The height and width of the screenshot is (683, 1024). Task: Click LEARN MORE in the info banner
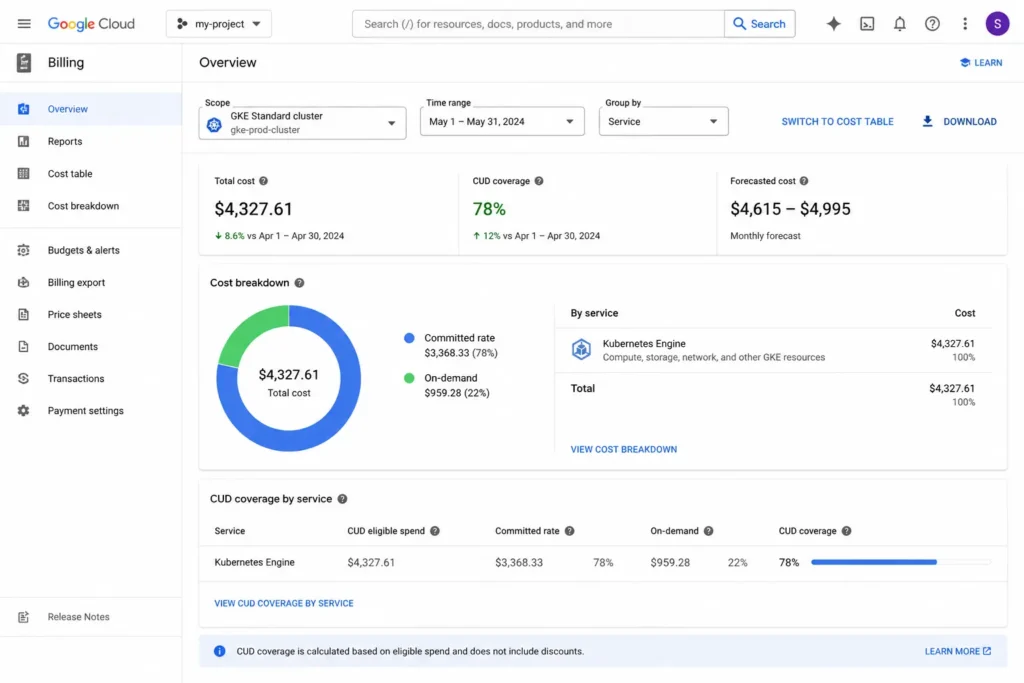coord(957,651)
